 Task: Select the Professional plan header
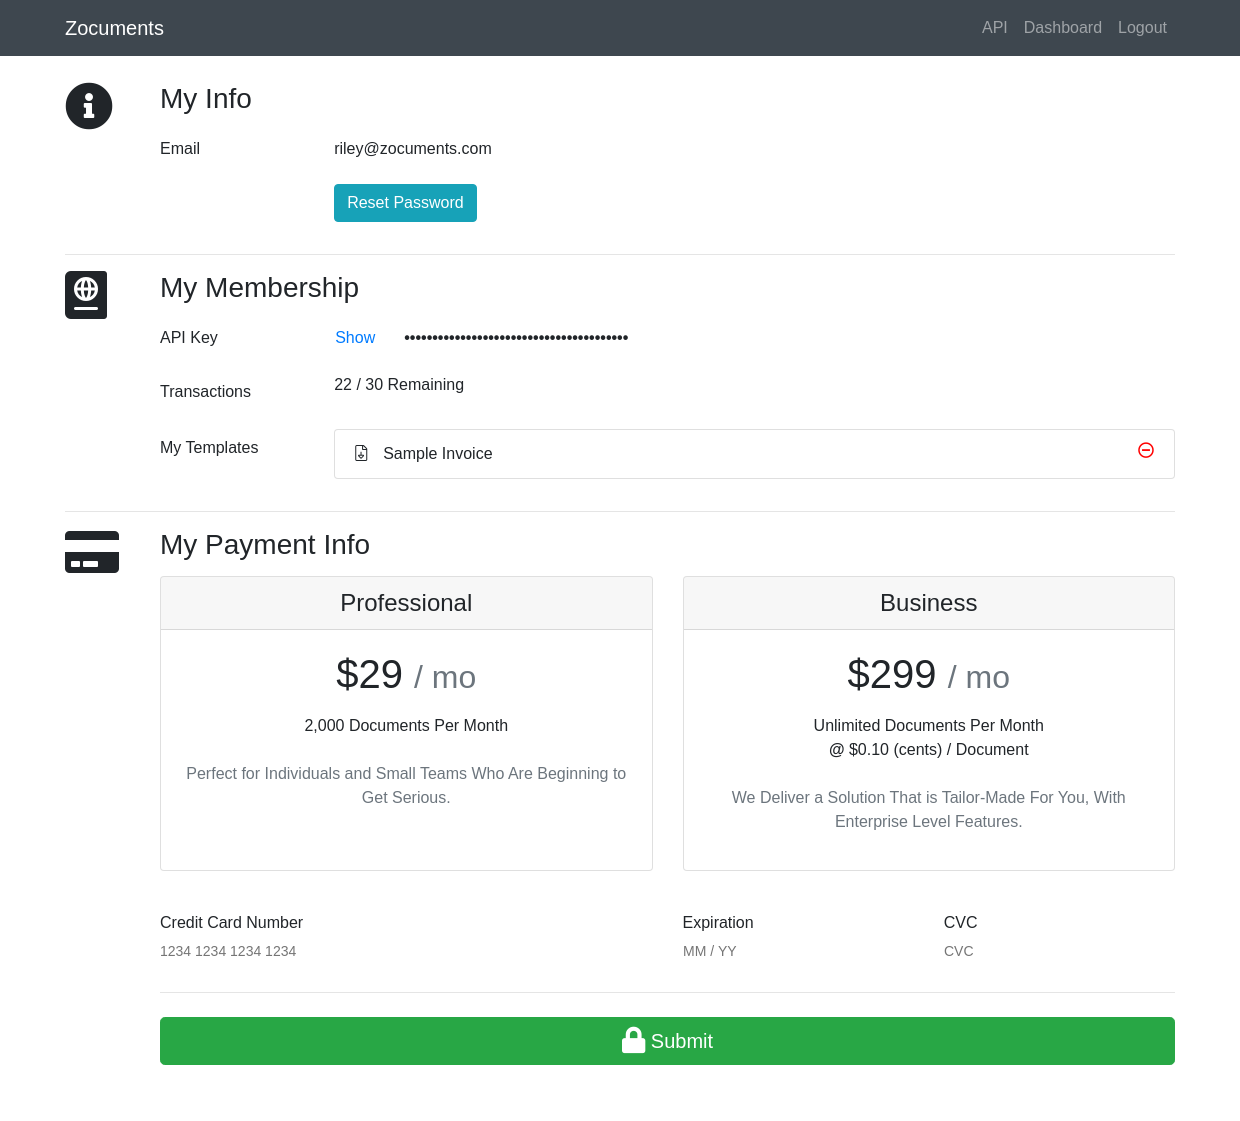(406, 603)
